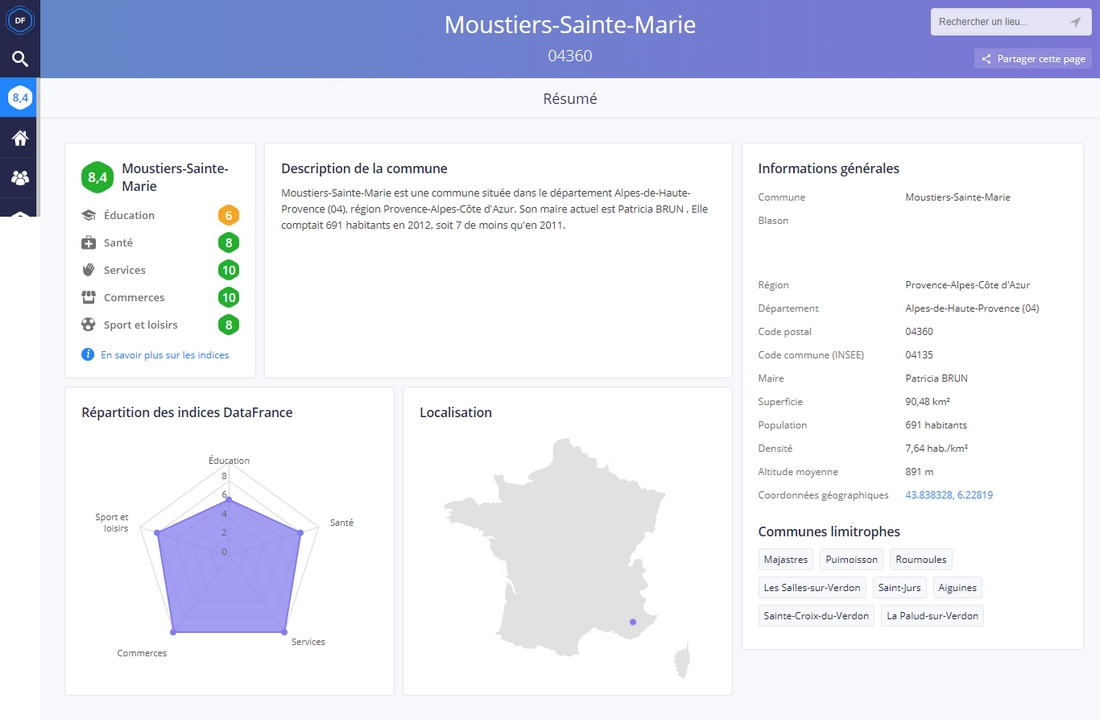
Task: Click the Services hand icon
Action: pyautogui.click(x=90, y=269)
